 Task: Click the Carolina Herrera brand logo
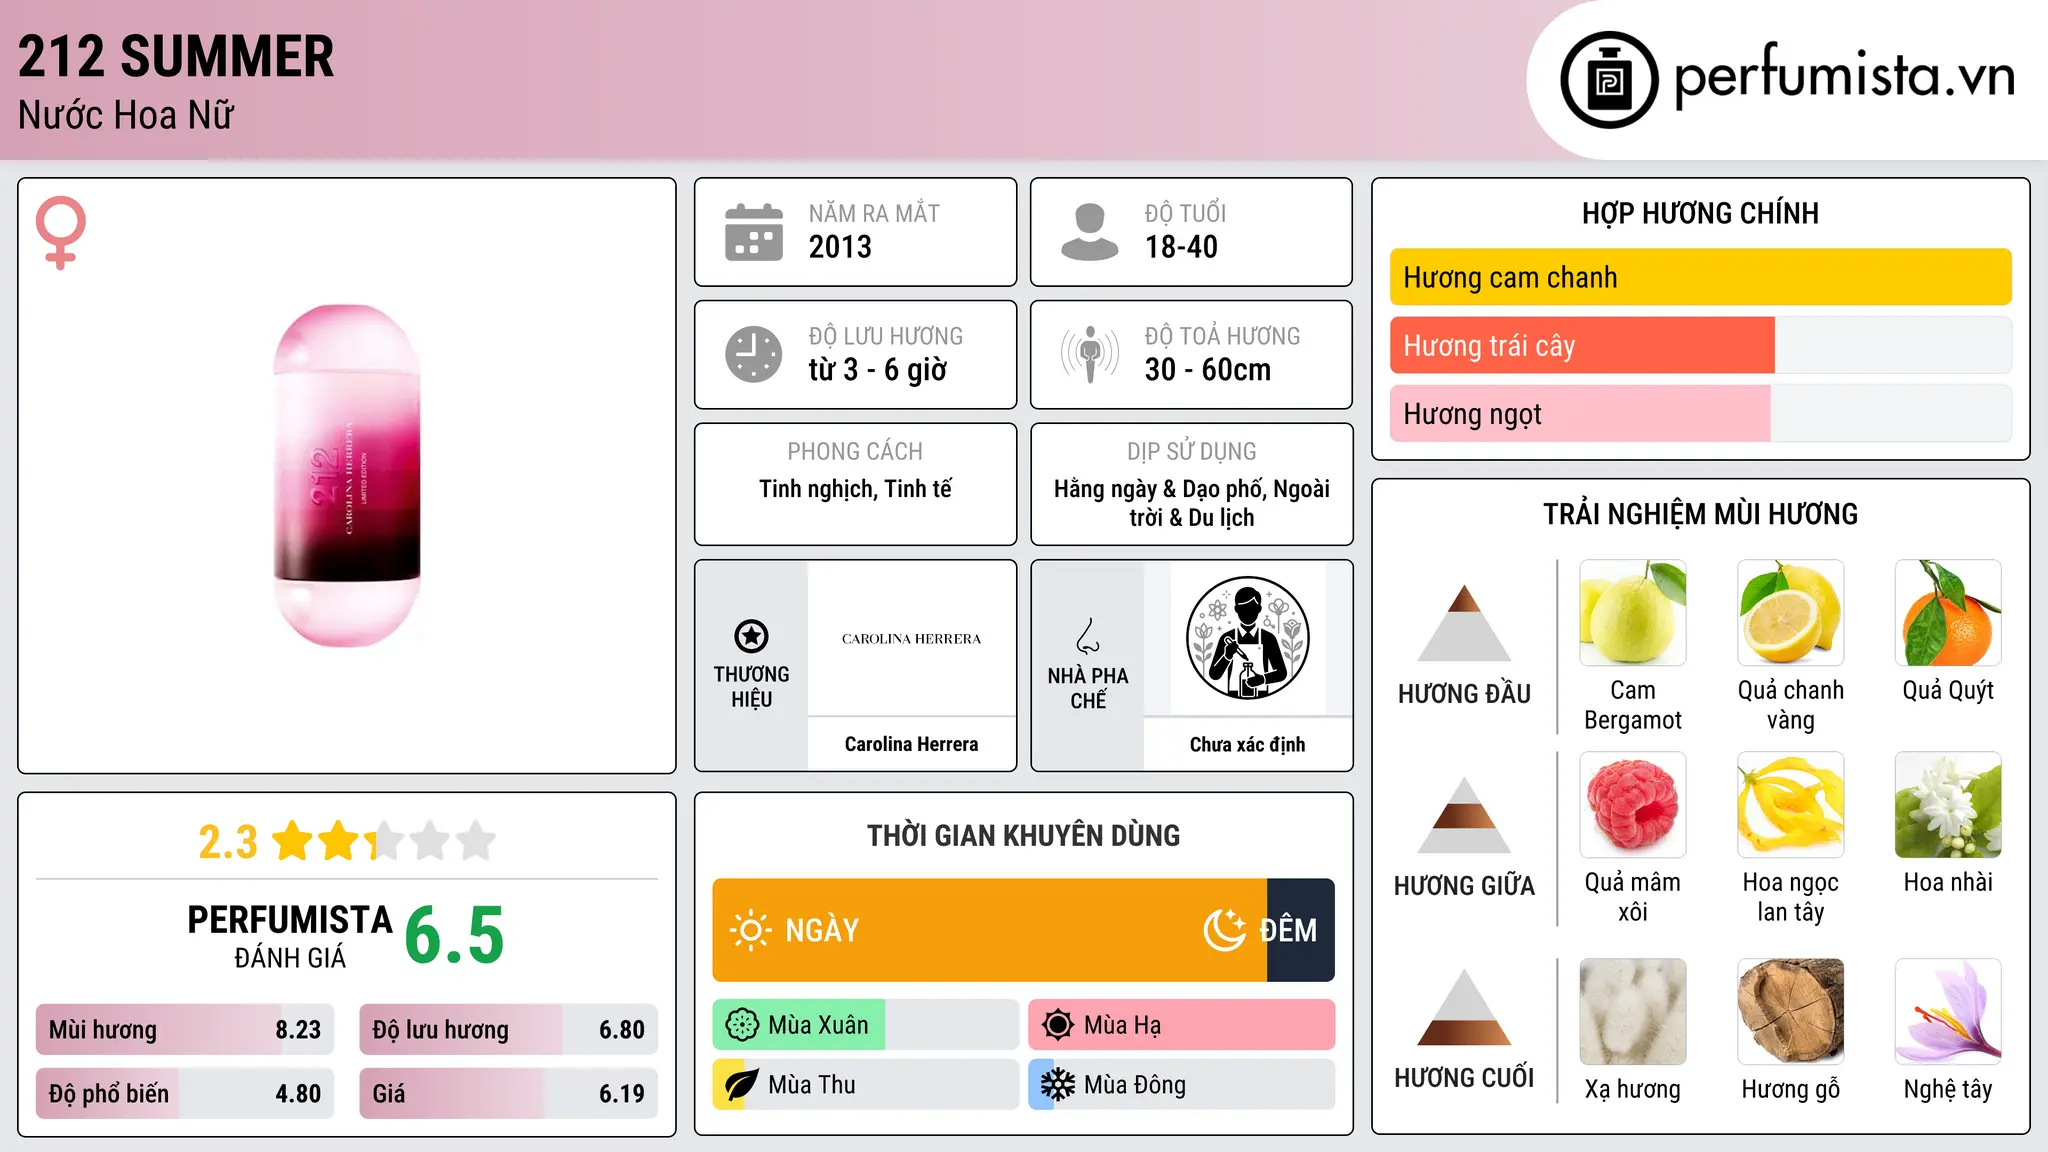pyautogui.click(x=911, y=639)
